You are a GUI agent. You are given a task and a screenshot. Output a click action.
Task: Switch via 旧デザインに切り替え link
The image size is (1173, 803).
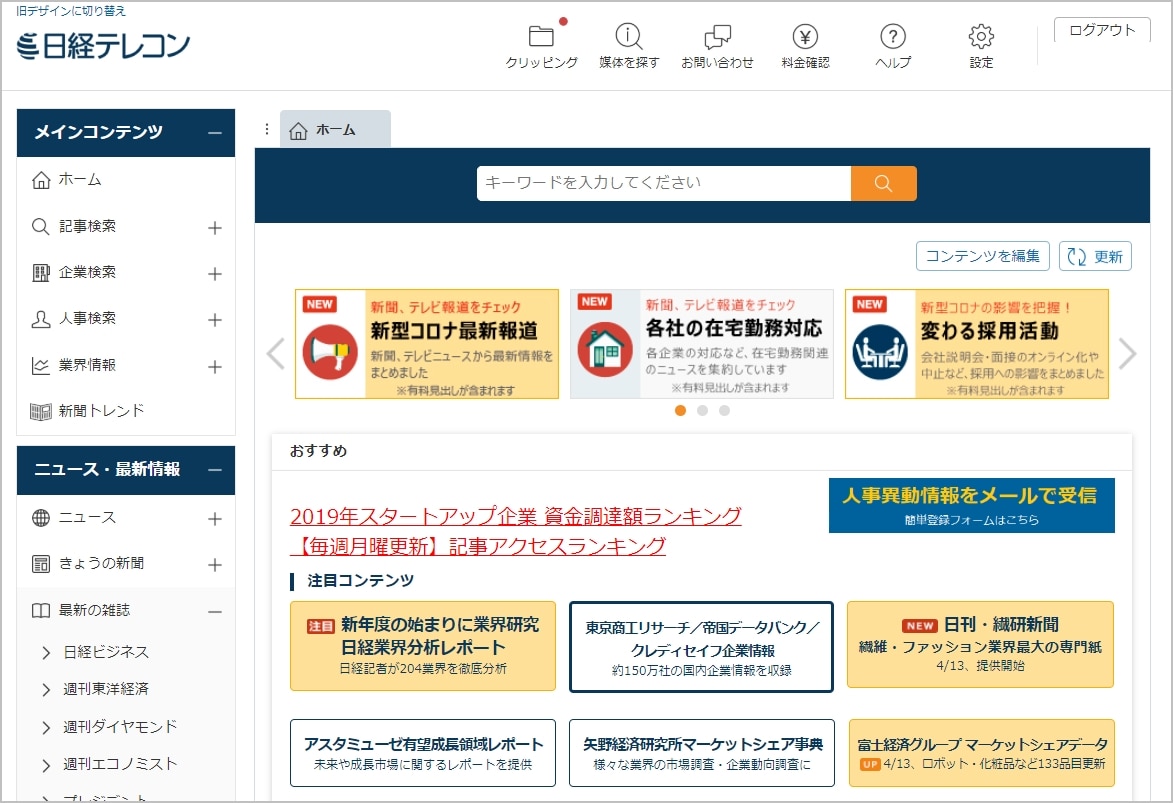[x=71, y=11]
